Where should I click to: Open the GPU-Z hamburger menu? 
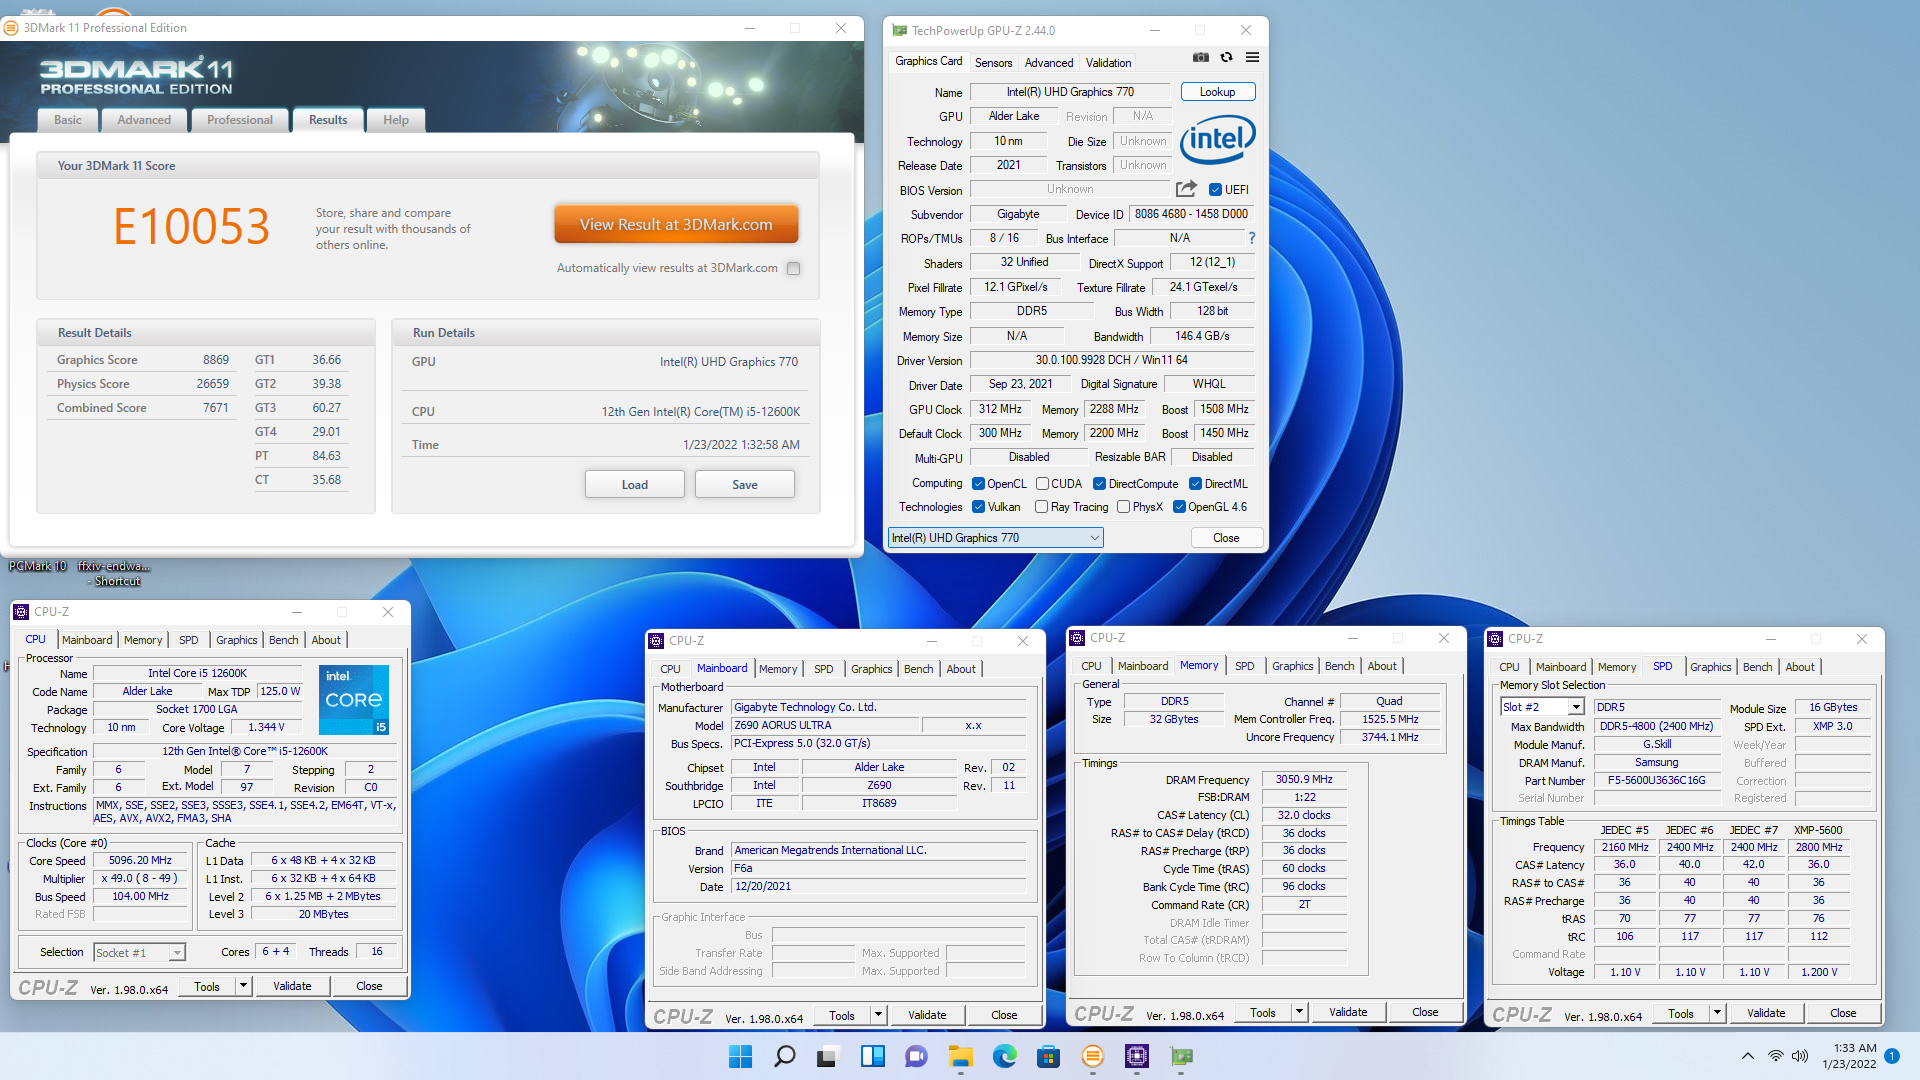(1252, 58)
